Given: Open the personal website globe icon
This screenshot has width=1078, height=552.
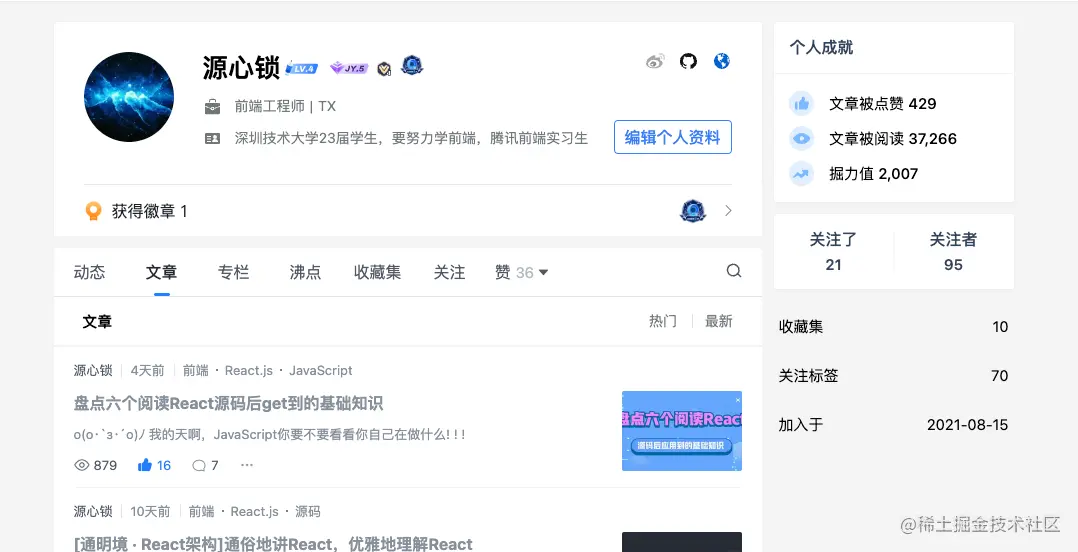Looking at the screenshot, I should tap(721, 61).
